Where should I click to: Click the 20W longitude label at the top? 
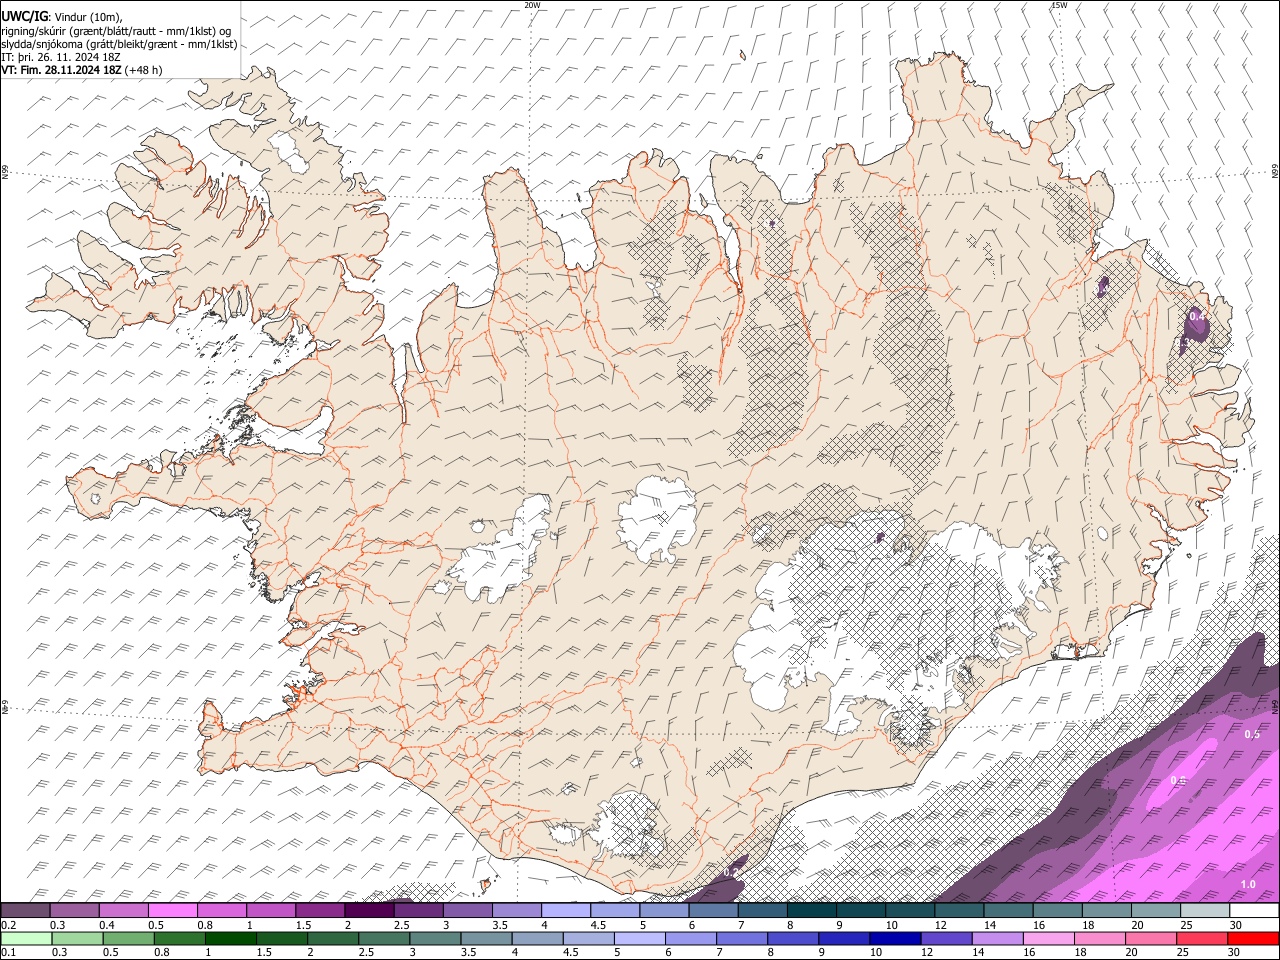tap(532, 5)
